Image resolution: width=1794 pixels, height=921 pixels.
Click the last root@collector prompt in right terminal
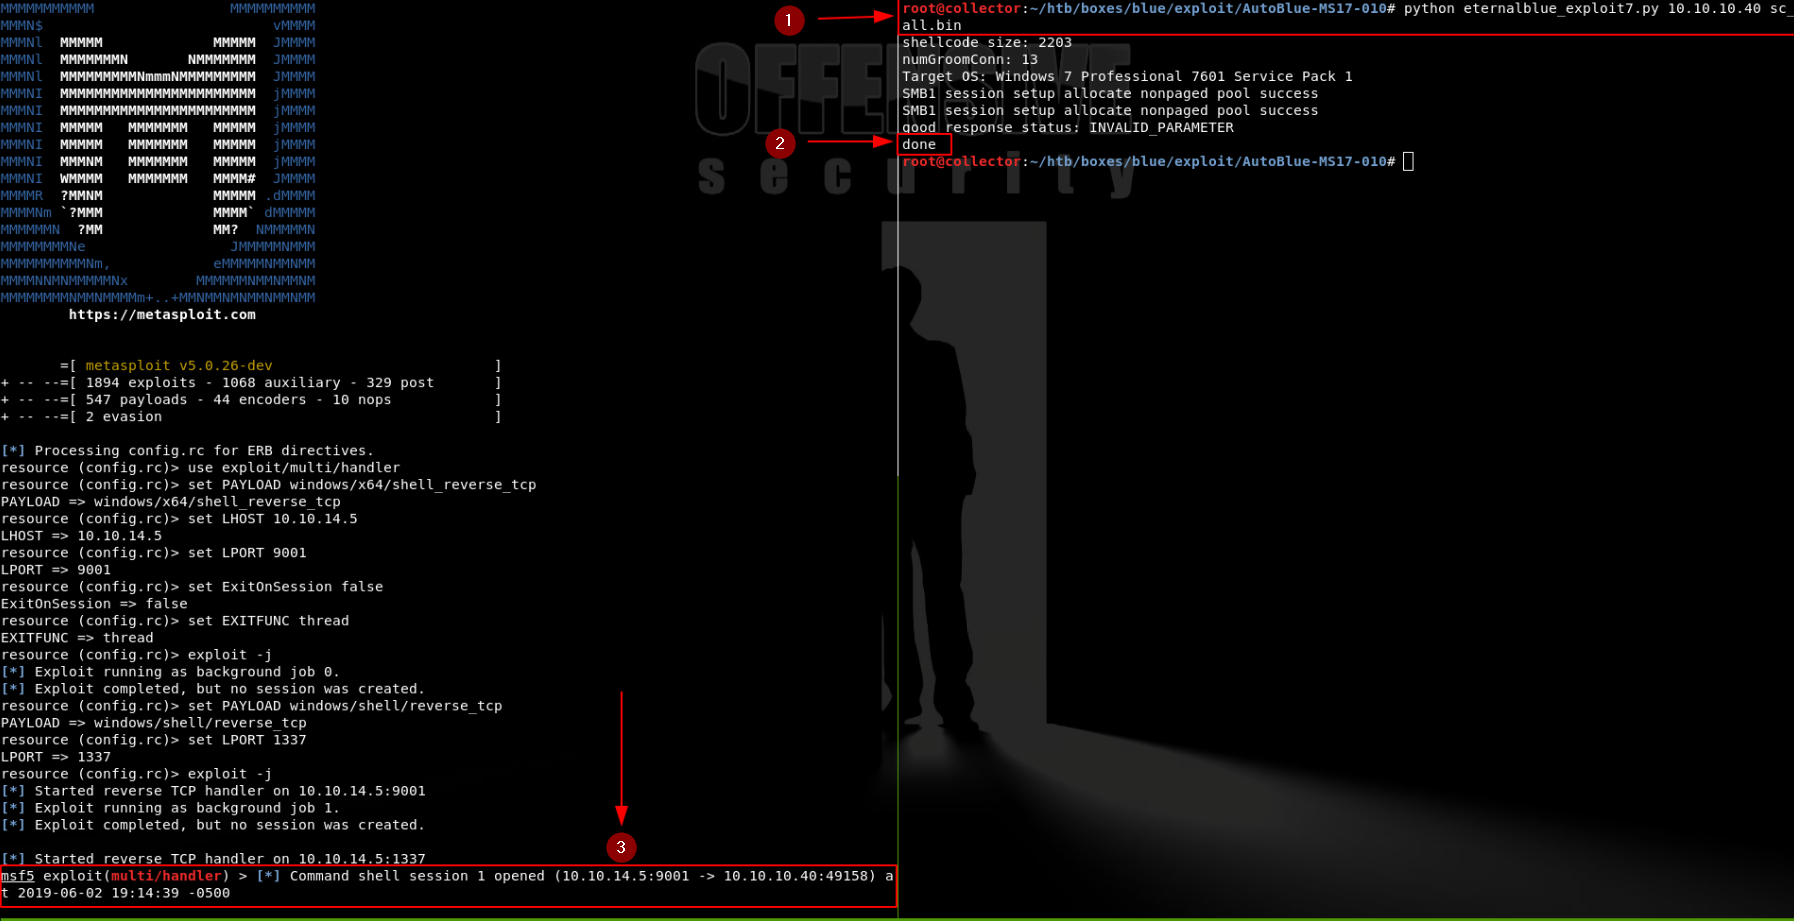coord(1148,162)
